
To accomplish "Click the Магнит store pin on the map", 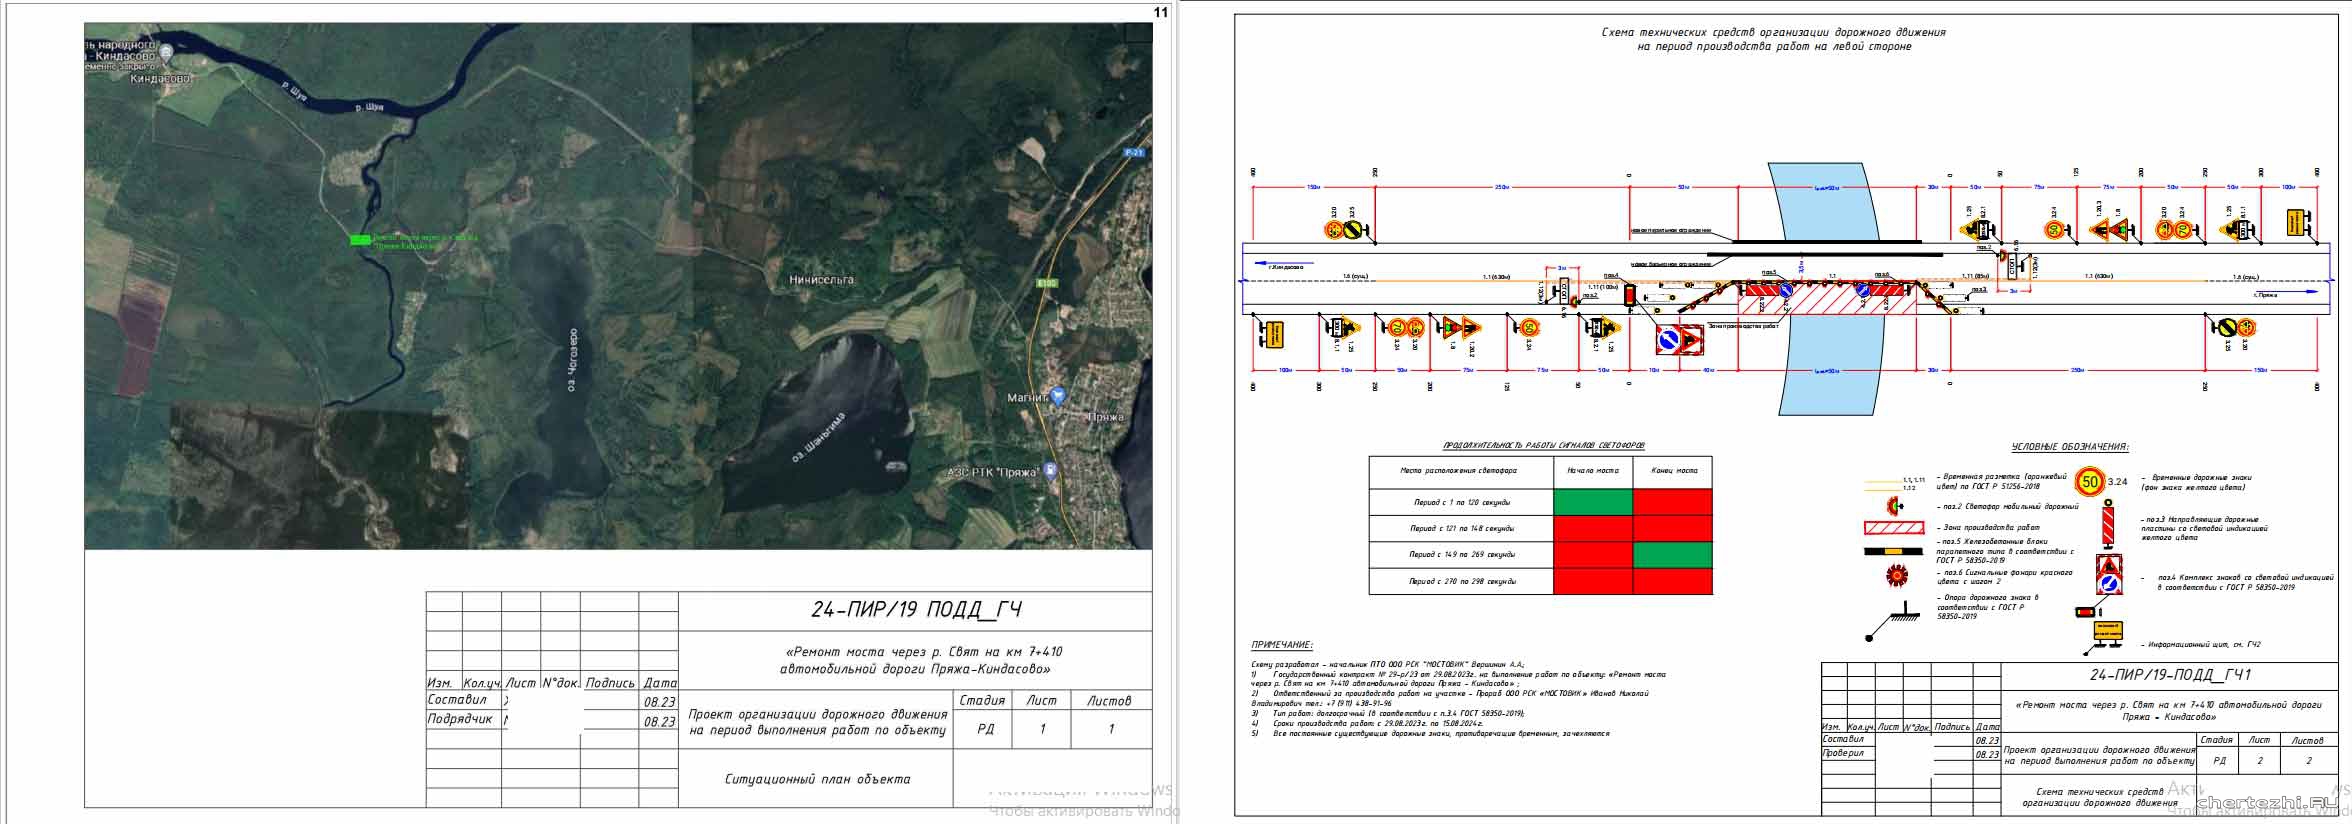I will [x=1058, y=396].
